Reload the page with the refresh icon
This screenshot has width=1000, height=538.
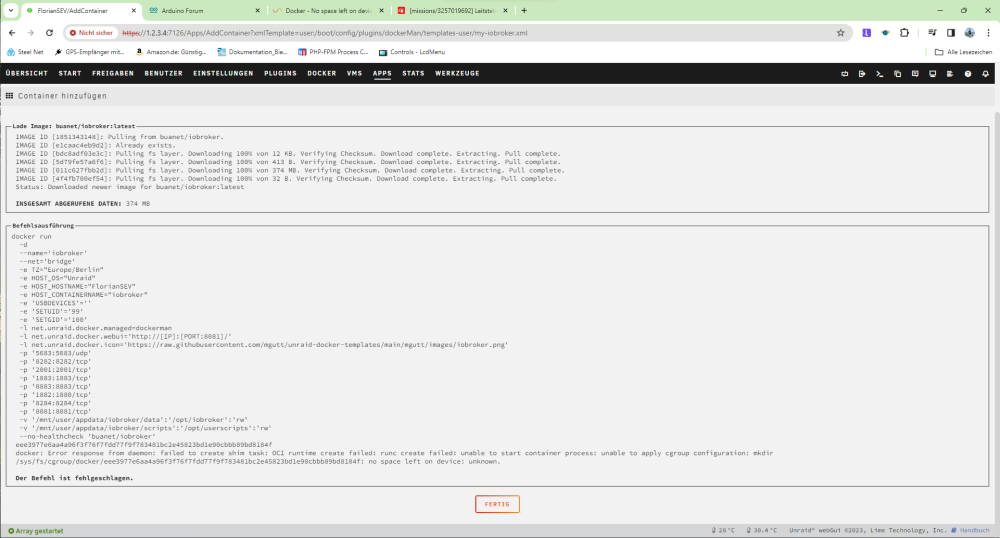click(49, 33)
